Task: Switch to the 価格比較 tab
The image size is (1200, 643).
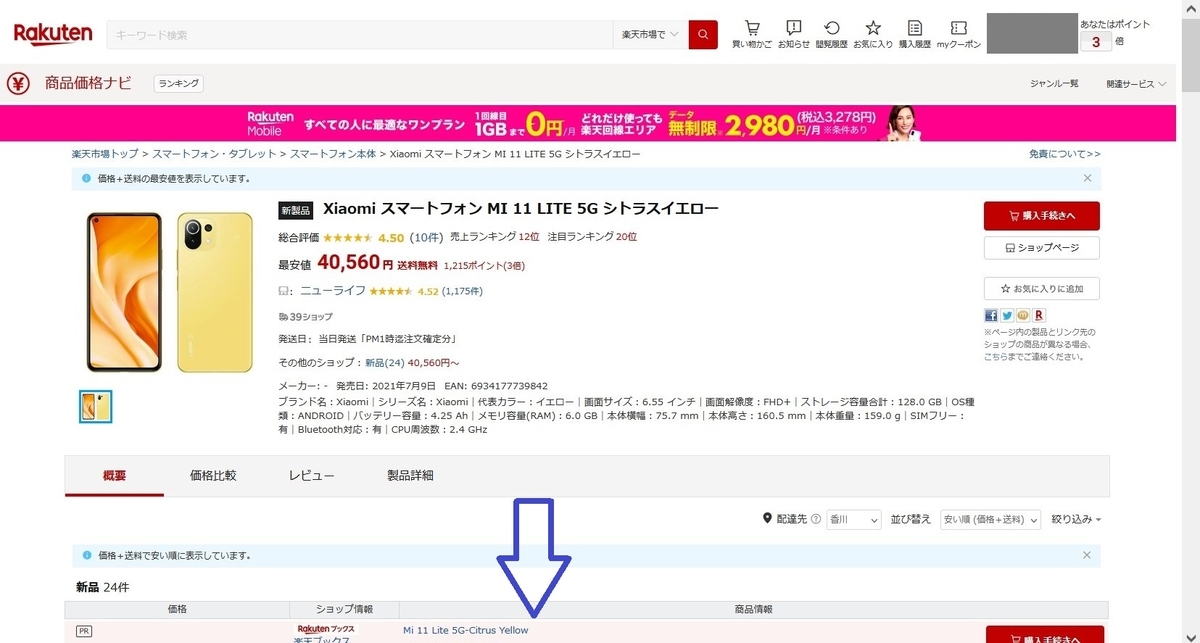Action: pos(213,476)
